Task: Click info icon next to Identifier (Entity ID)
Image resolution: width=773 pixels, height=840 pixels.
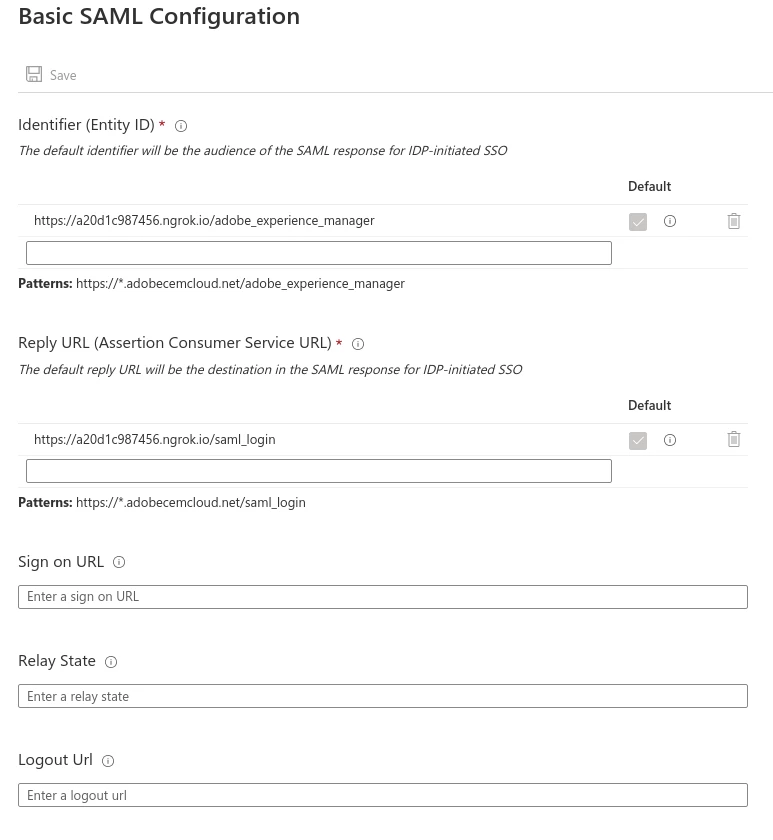Action: 181,126
